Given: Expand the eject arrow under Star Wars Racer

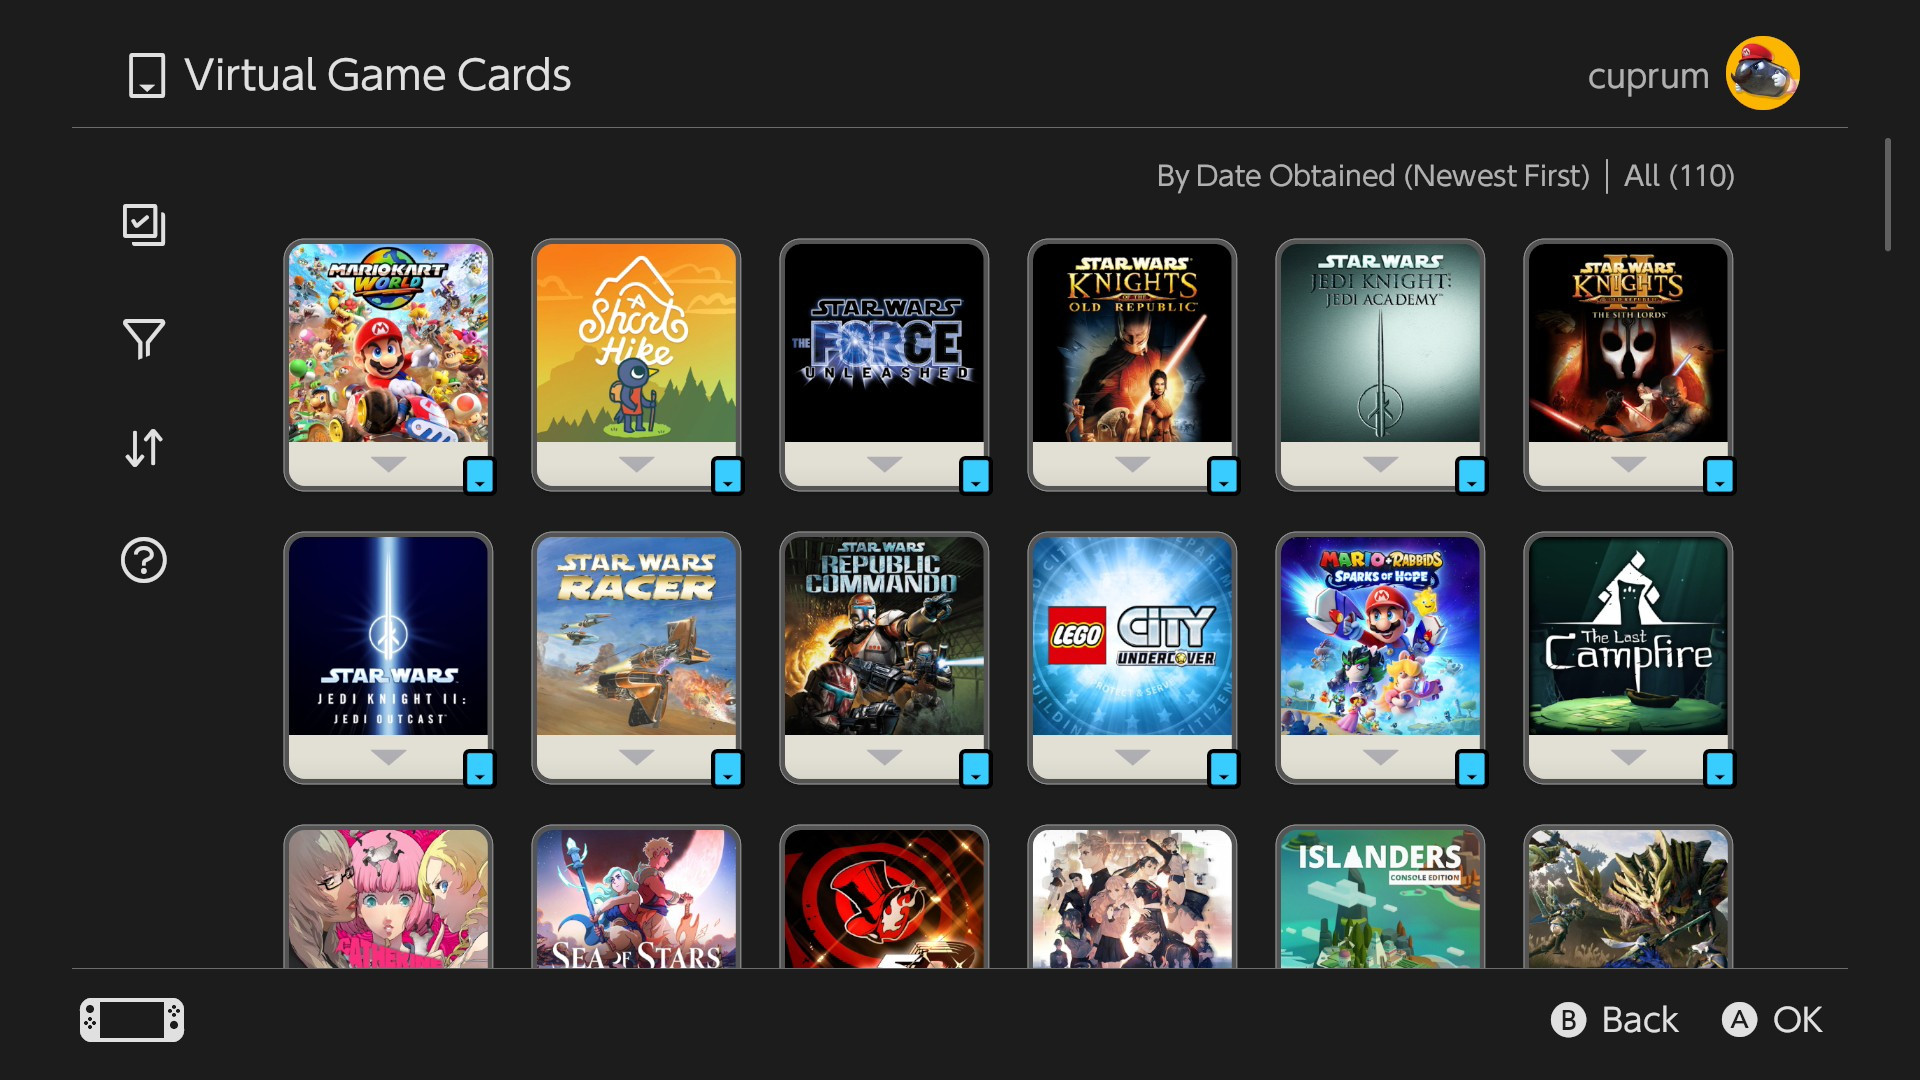Looking at the screenshot, I should (636, 757).
